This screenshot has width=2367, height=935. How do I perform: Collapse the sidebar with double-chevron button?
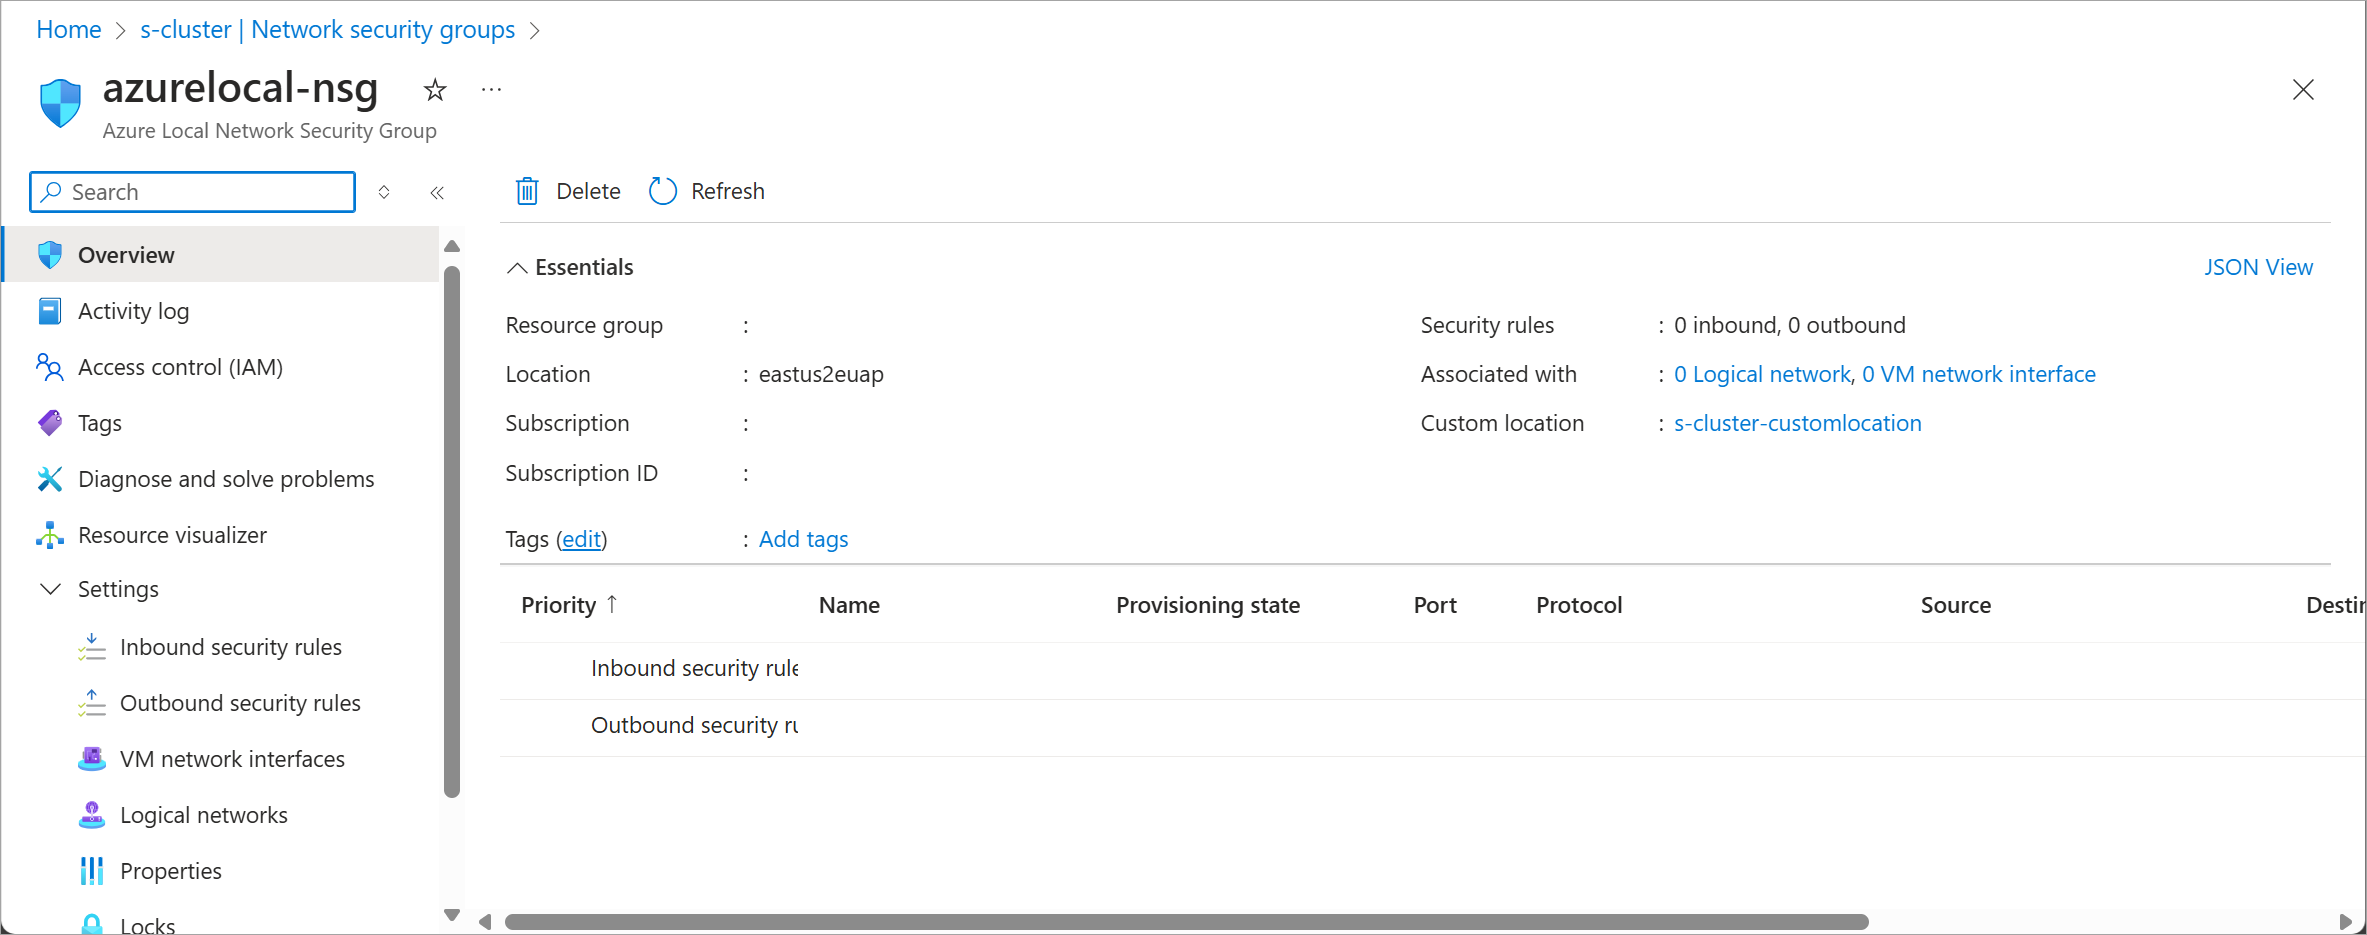(437, 193)
